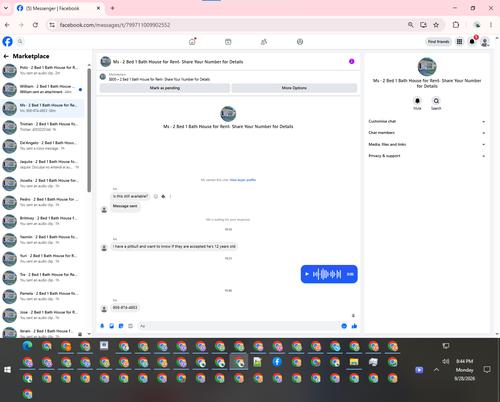Expand the Chat members section

tap(426, 133)
